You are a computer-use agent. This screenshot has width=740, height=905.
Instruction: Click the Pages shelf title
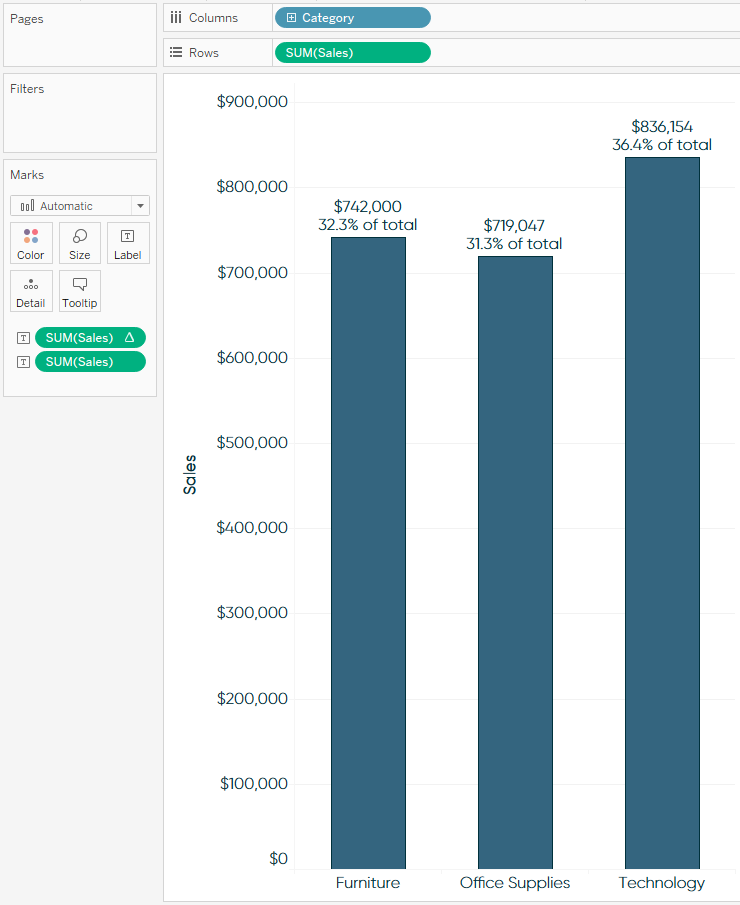coord(27,19)
